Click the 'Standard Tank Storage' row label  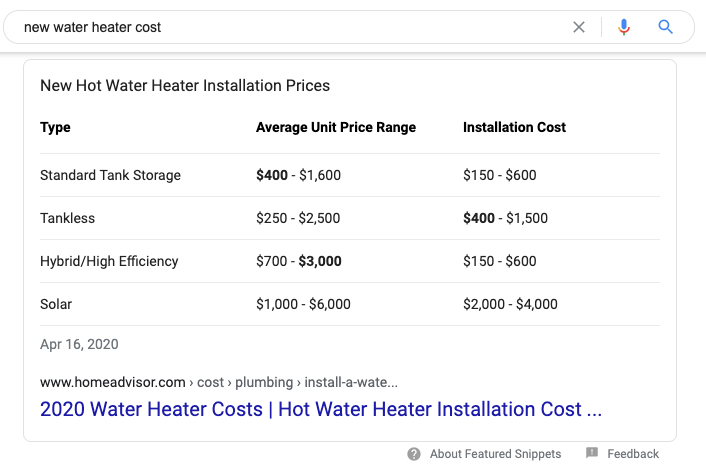tap(110, 175)
